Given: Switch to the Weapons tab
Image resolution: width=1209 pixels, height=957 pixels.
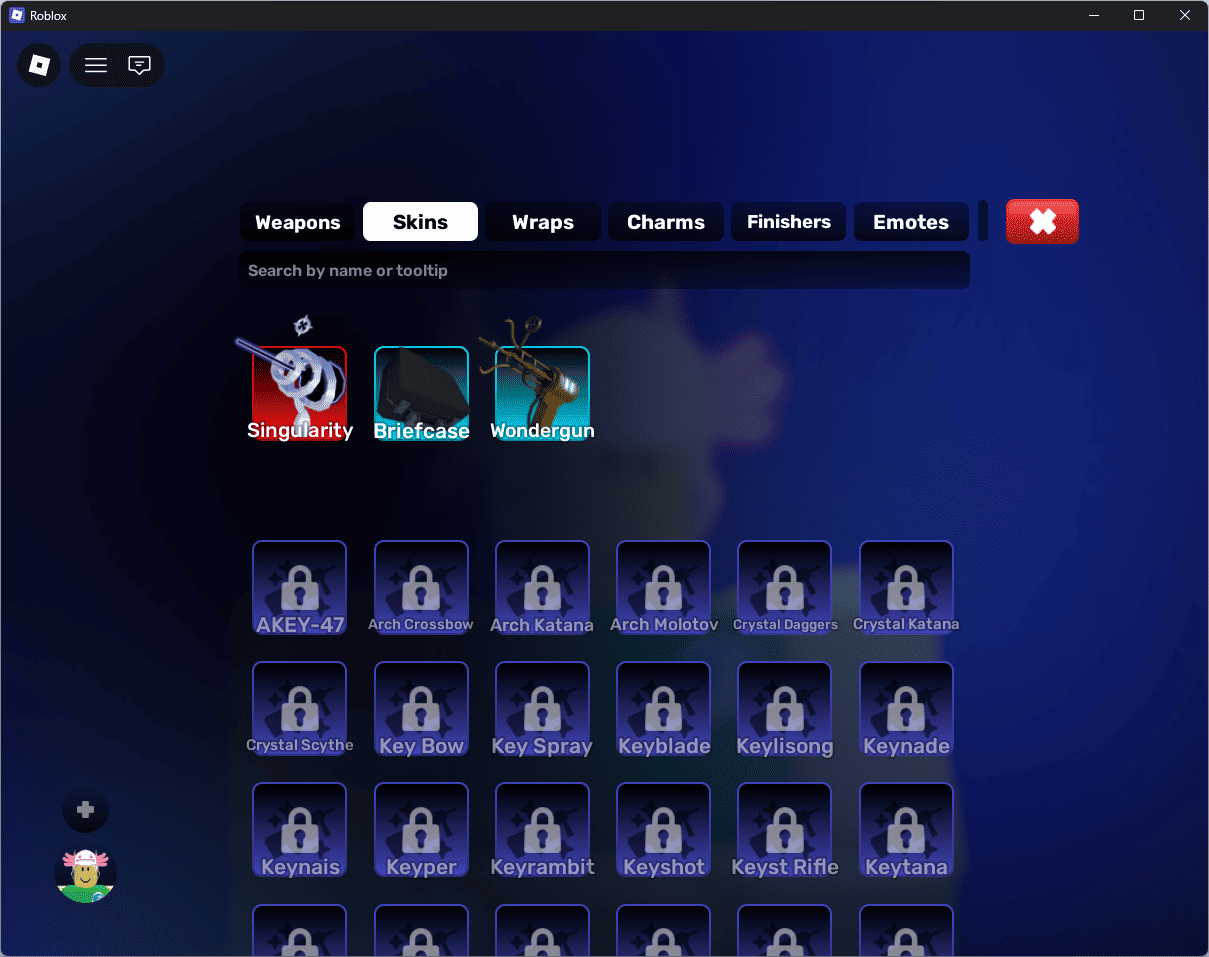Looking at the screenshot, I should 298,222.
